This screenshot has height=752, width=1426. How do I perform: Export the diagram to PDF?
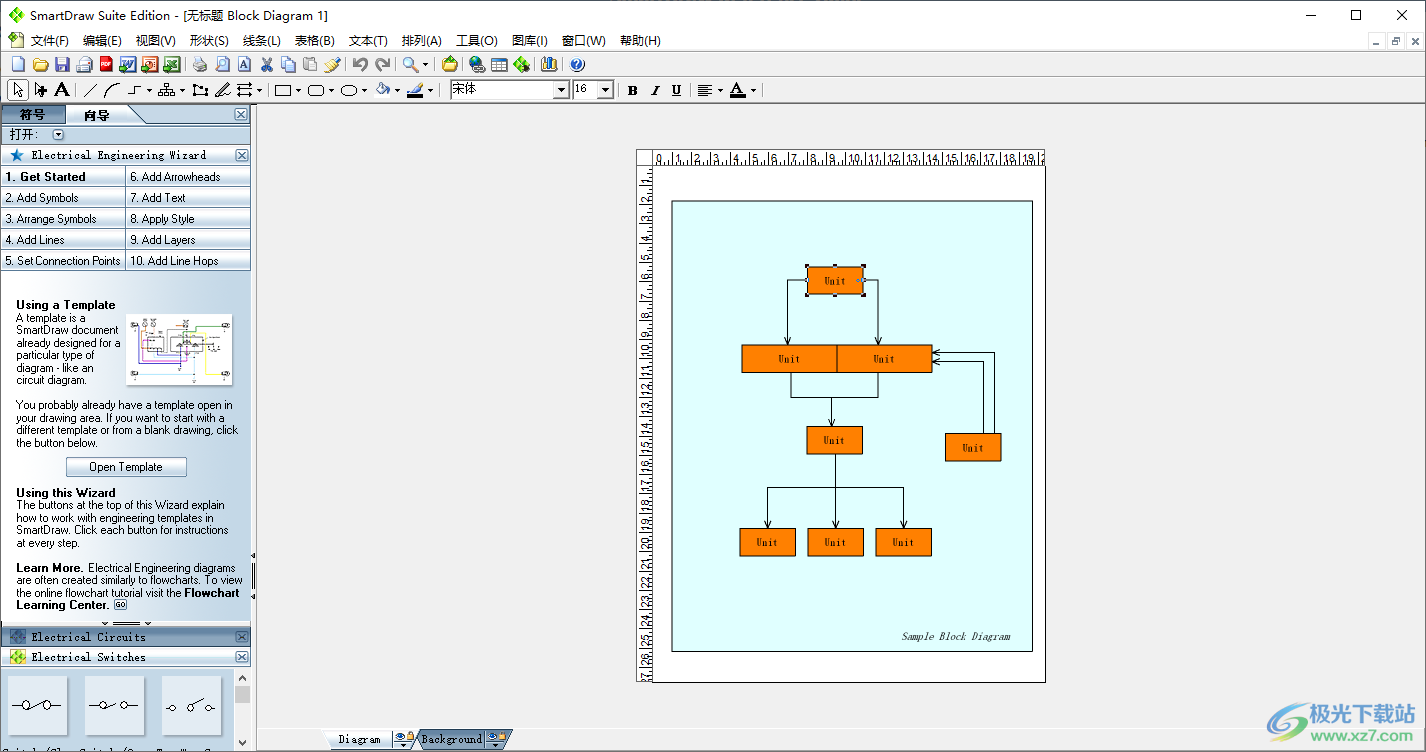point(106,64)
